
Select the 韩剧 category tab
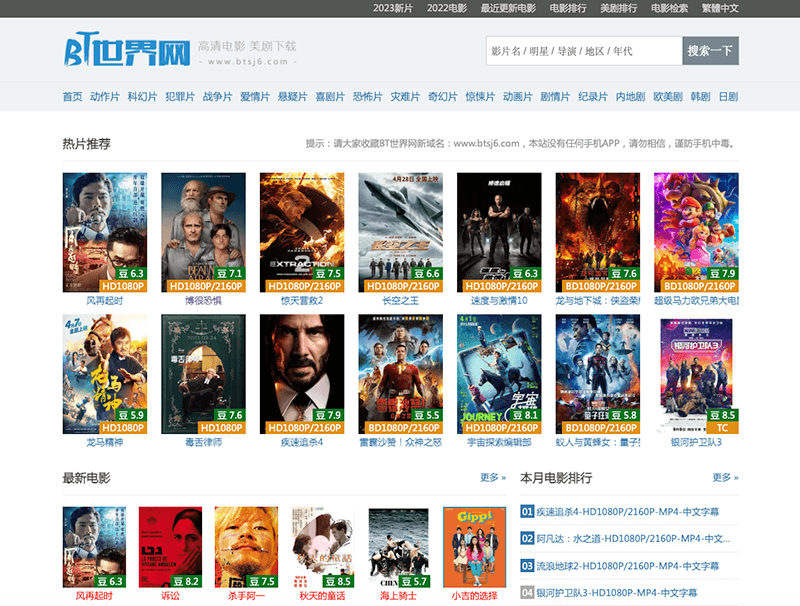pyautogui.click(x=701, y=96)
